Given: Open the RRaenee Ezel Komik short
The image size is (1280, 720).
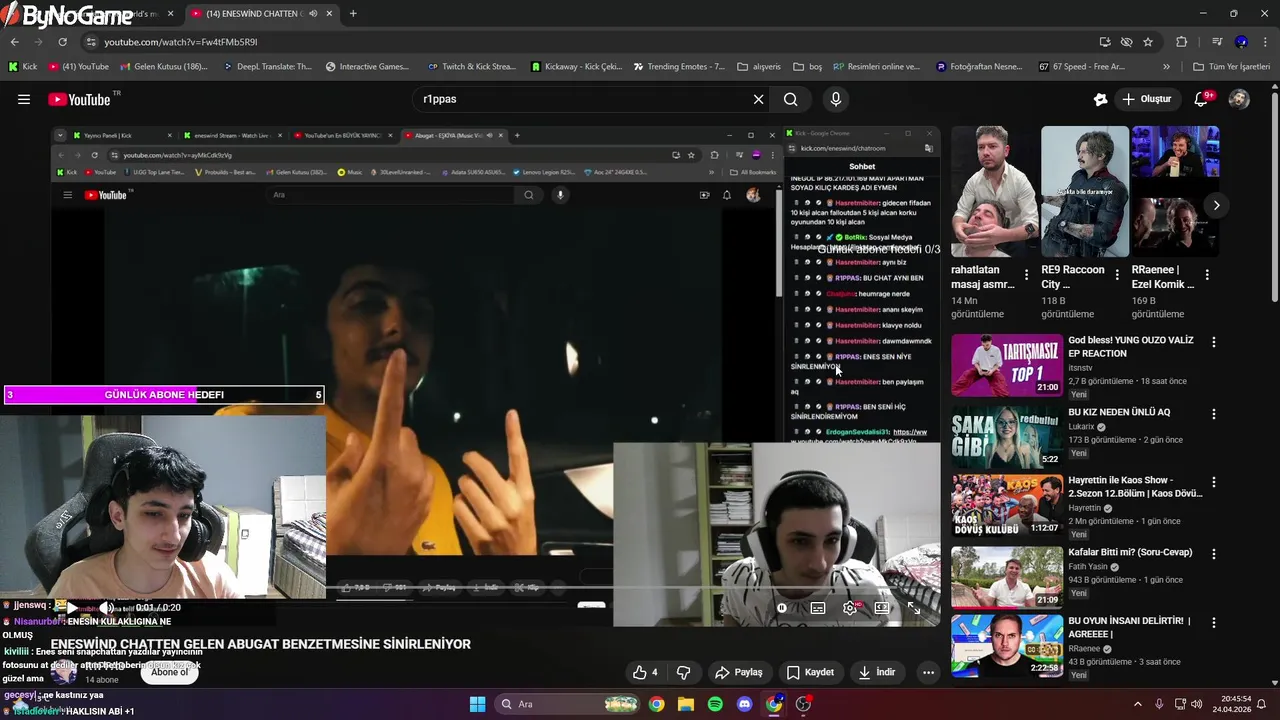Looking at the screenshot, I should 1175,191.
